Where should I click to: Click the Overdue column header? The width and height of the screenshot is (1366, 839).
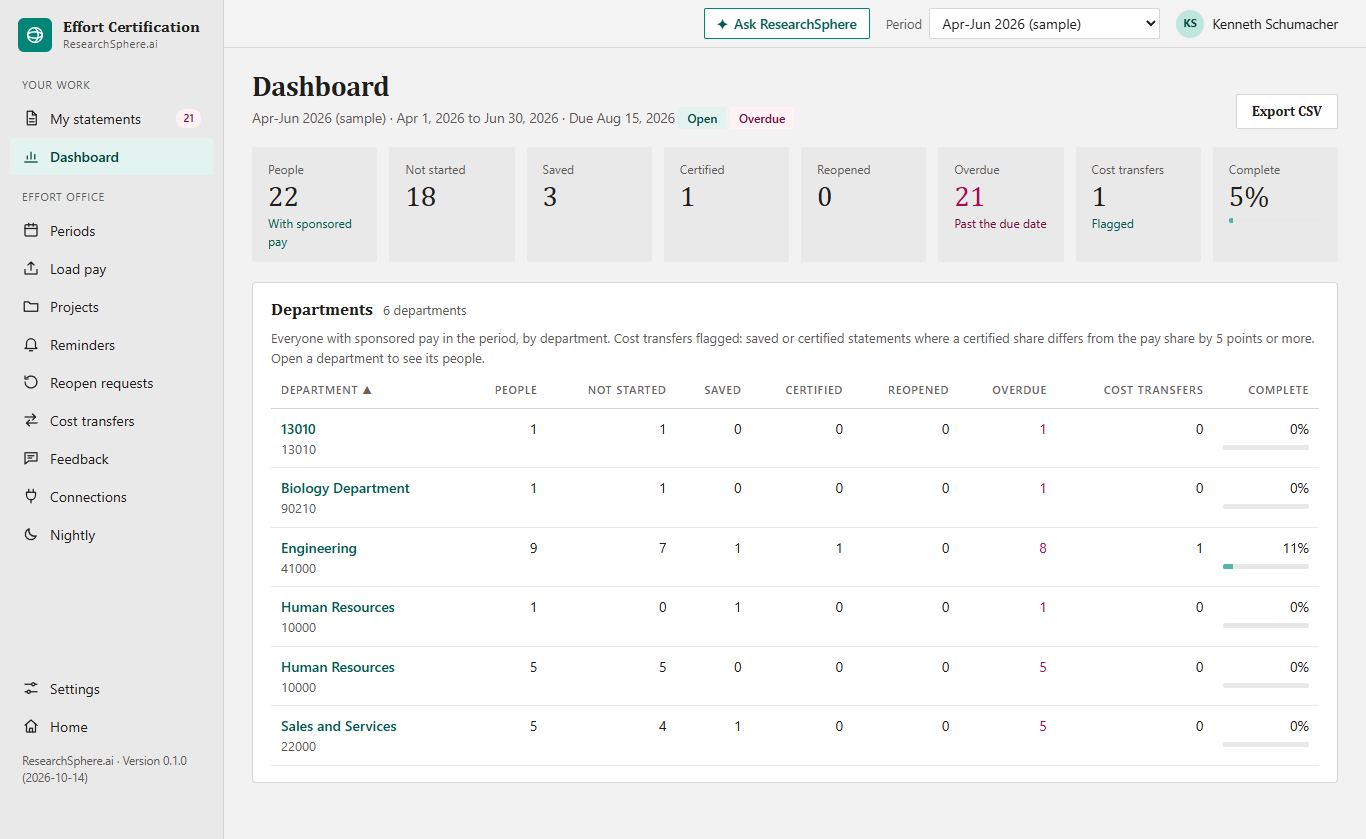(1019, 390)
